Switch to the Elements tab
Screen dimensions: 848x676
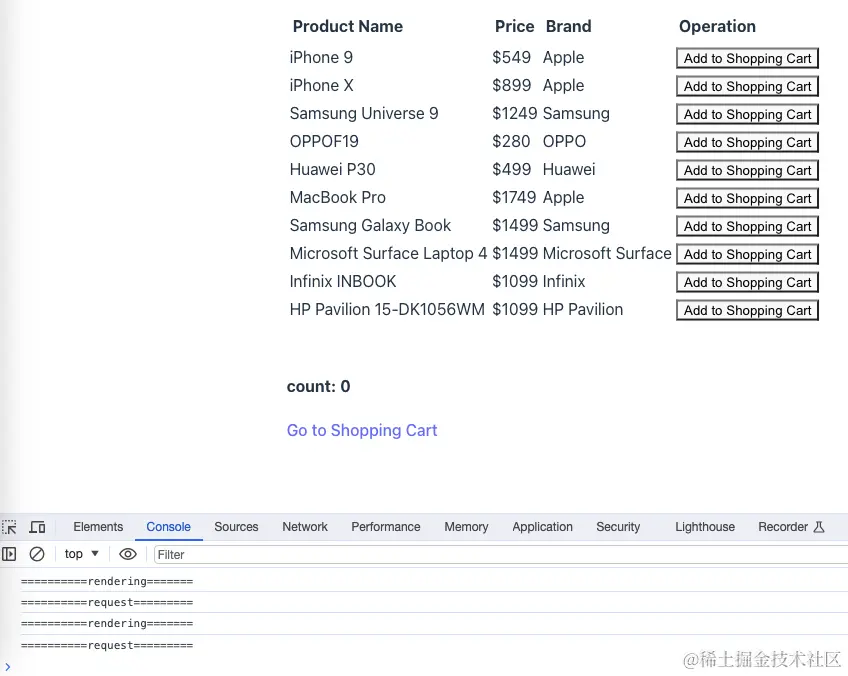pos(98,527)
